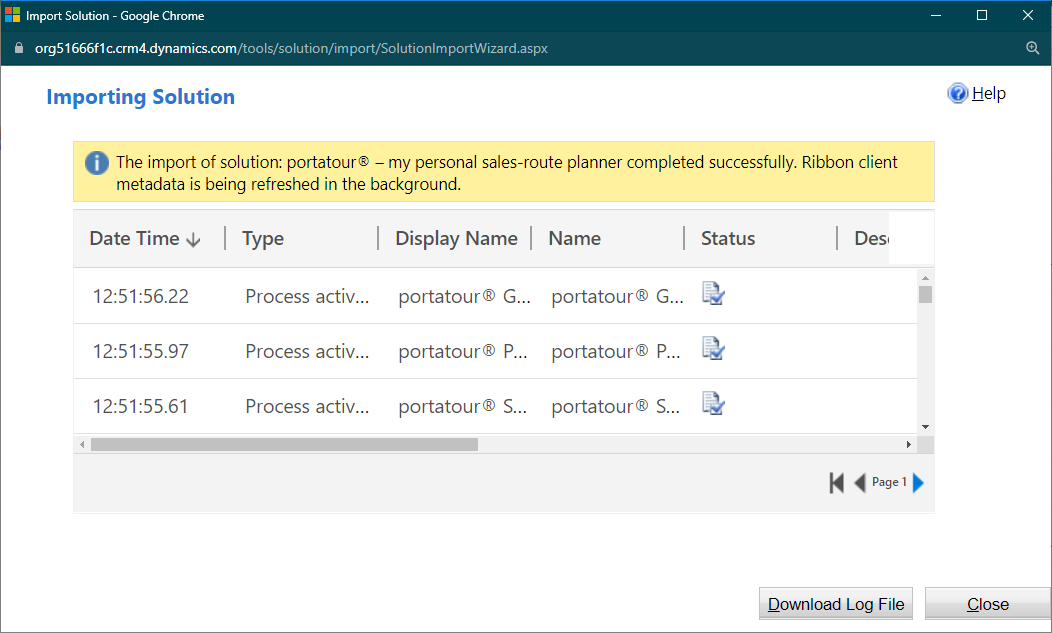Viewport: 1052px width, 633px height.
Task: Sort by the Date Time column header
Action: click(134, 238)
